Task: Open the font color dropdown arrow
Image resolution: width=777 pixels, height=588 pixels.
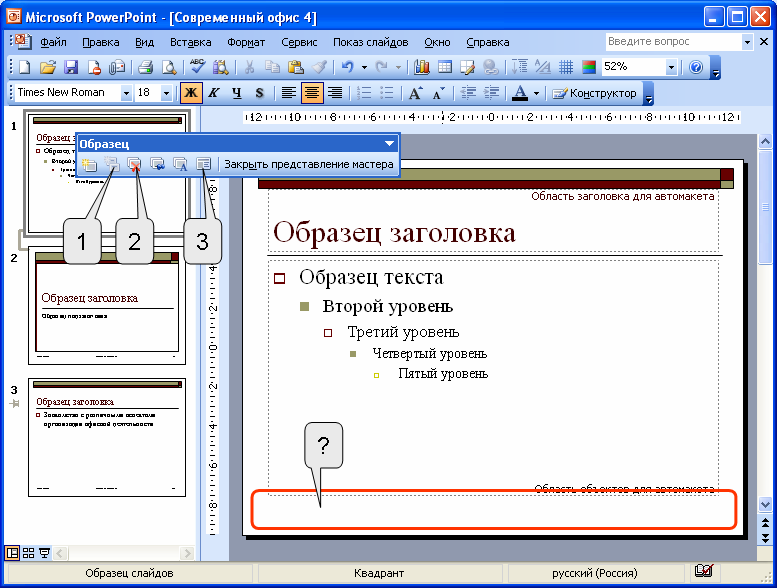Action: (536, 93)
